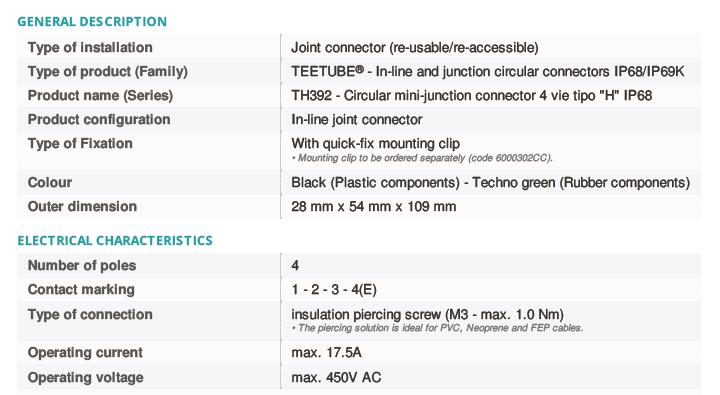Screen dimensions: 720x395
Task: Click the contact marking 1 - 2 - 3 - 4(E) value
Action: click(334, 290)
